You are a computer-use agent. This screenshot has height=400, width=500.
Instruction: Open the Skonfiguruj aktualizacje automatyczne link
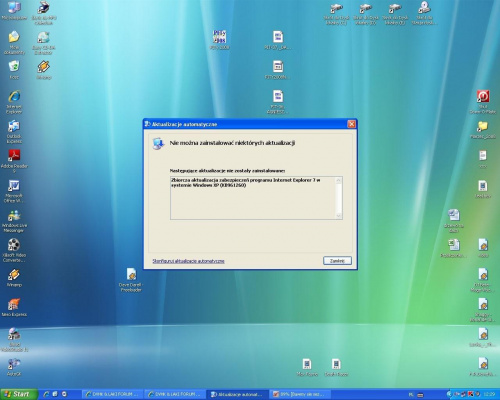(x=188, y=261)
